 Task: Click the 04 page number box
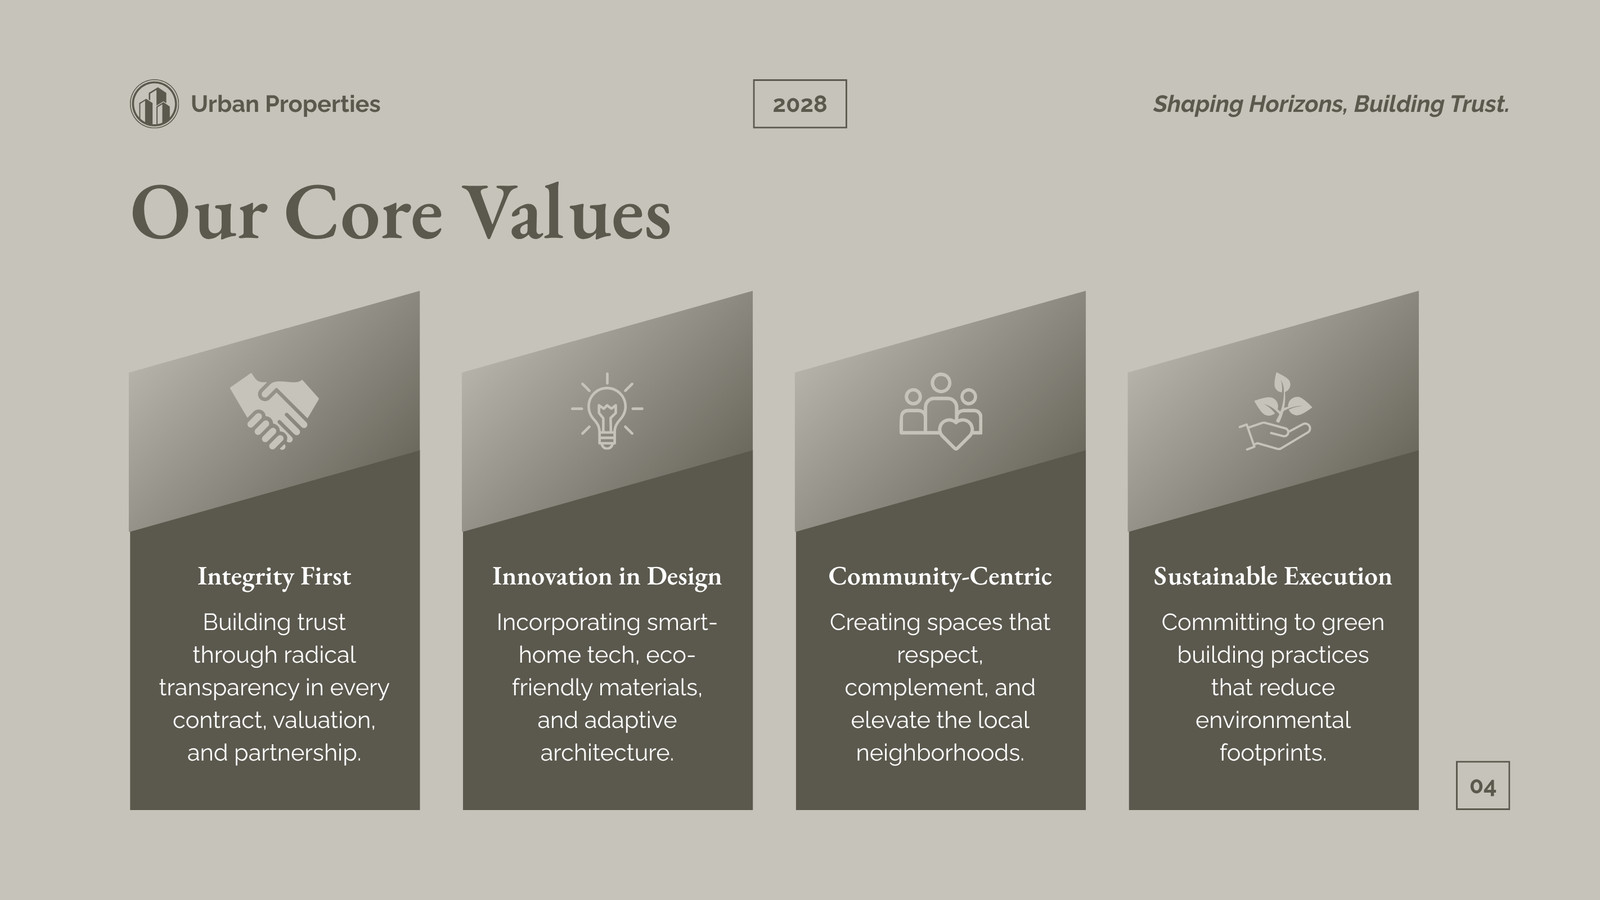pyautogui.click(x=1483, y=786)
